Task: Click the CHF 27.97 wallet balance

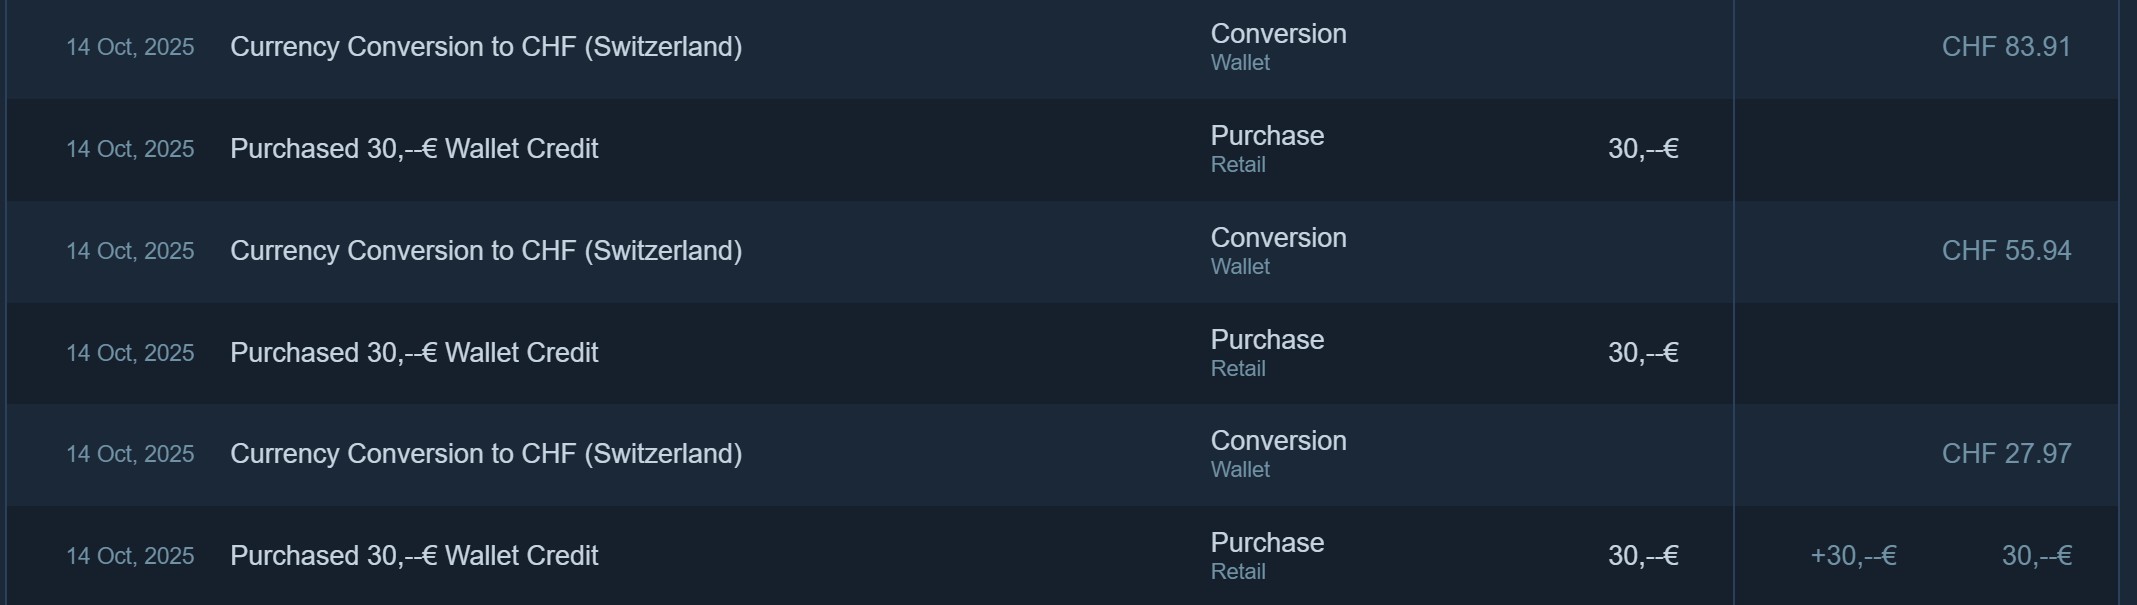Action: pos(2005,454)
